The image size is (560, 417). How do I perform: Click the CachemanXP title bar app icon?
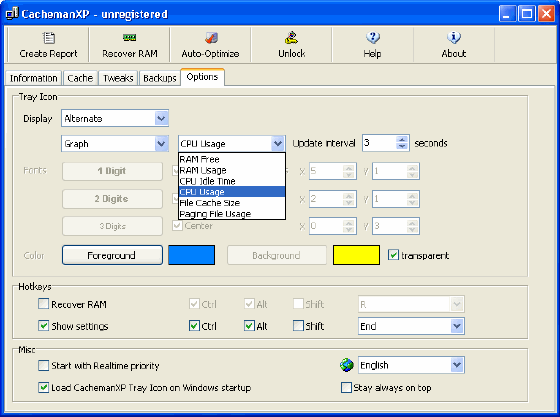click(x=12, y=14)
